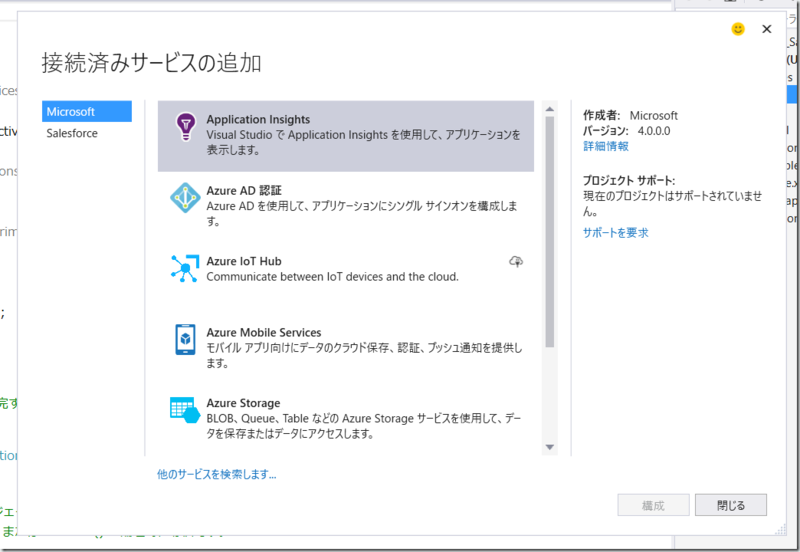
Task: Click the cloud download icon for IoT Hub
Action: click(516, 262)
